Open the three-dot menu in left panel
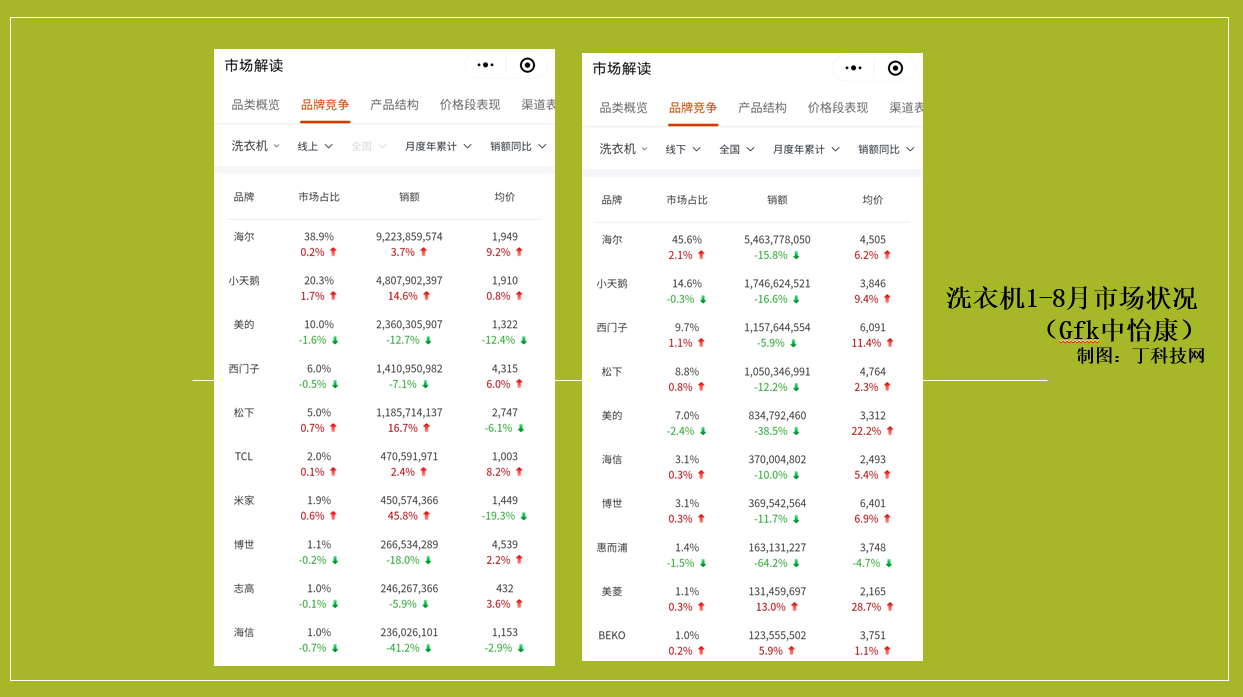This screenshot has width=1243, height=697. tap(486, 65)
